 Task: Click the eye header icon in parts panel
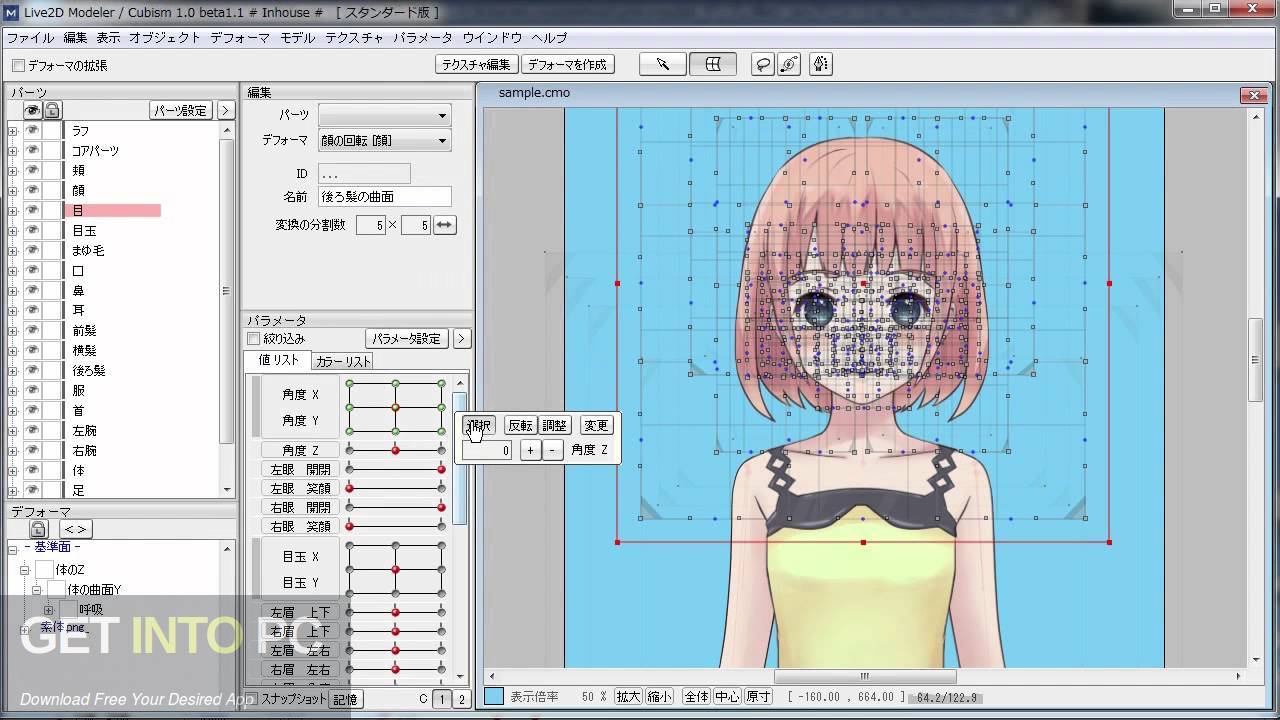tap(32, 111)
